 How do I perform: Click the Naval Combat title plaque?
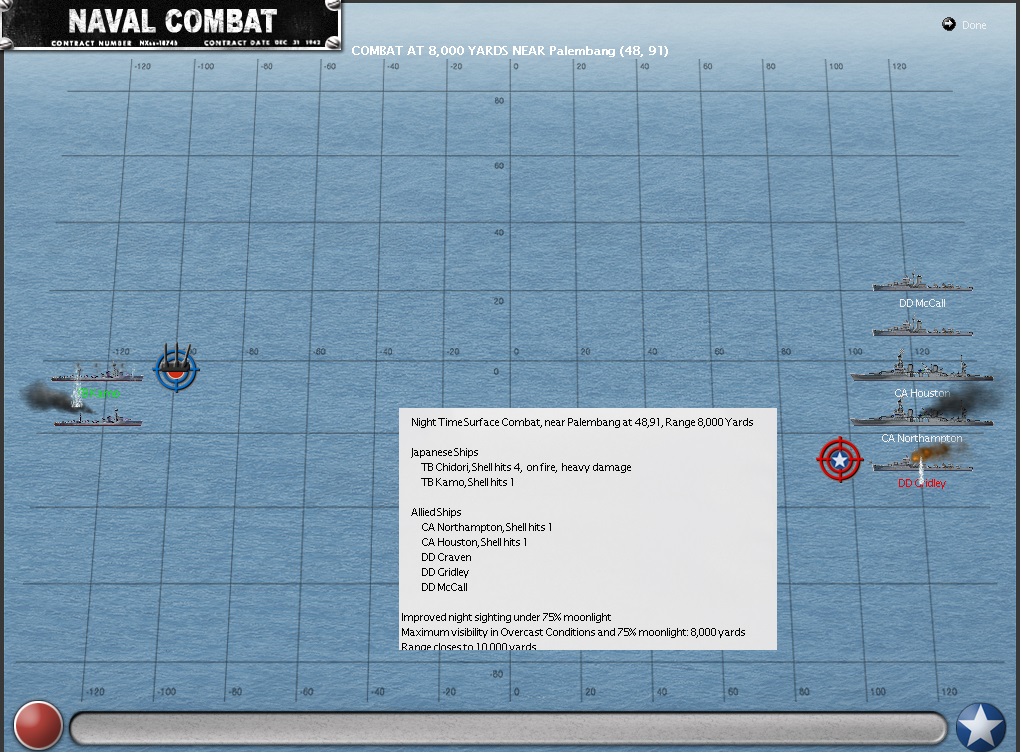[x=171, y=25]
